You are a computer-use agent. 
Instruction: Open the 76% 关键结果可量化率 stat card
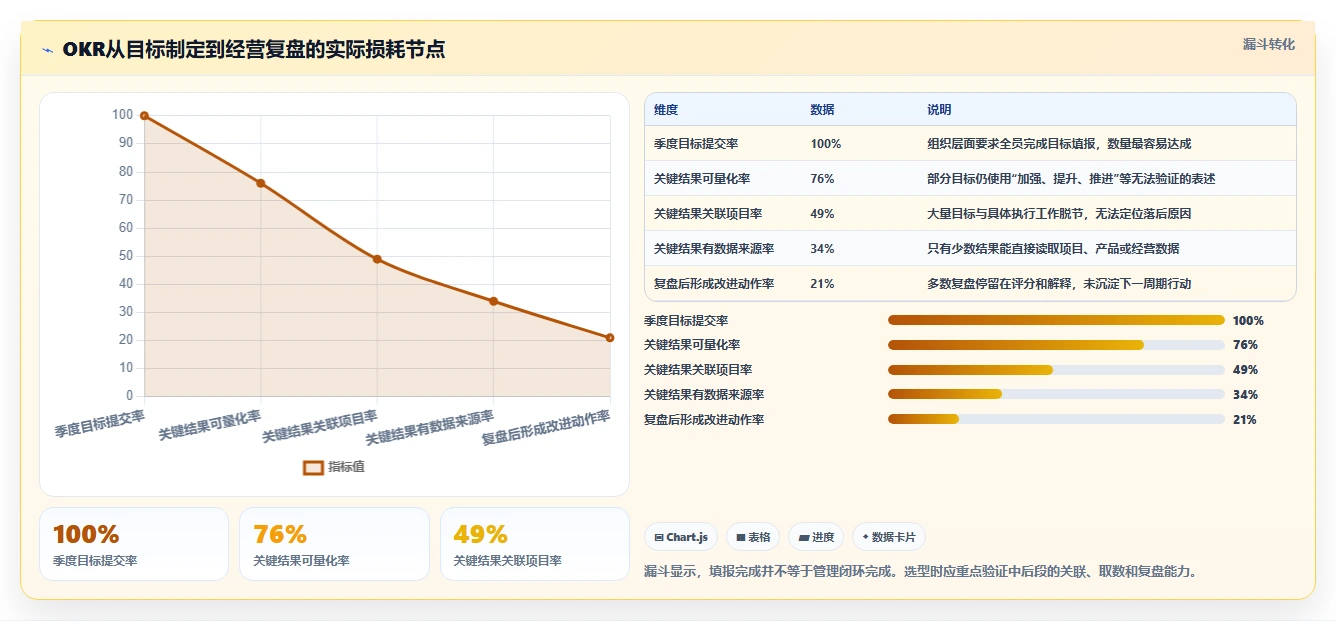click(x=334, y=544)
